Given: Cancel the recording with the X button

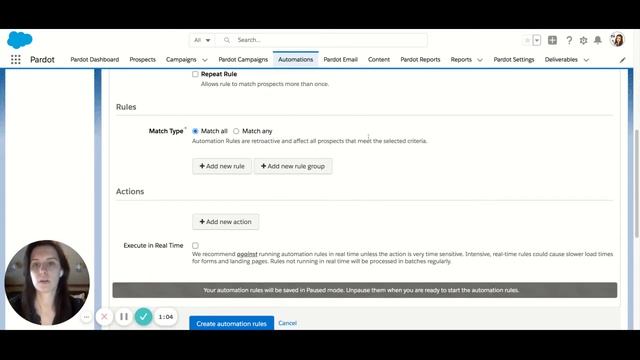Looking at the screenshot, I should coord(104,317).
